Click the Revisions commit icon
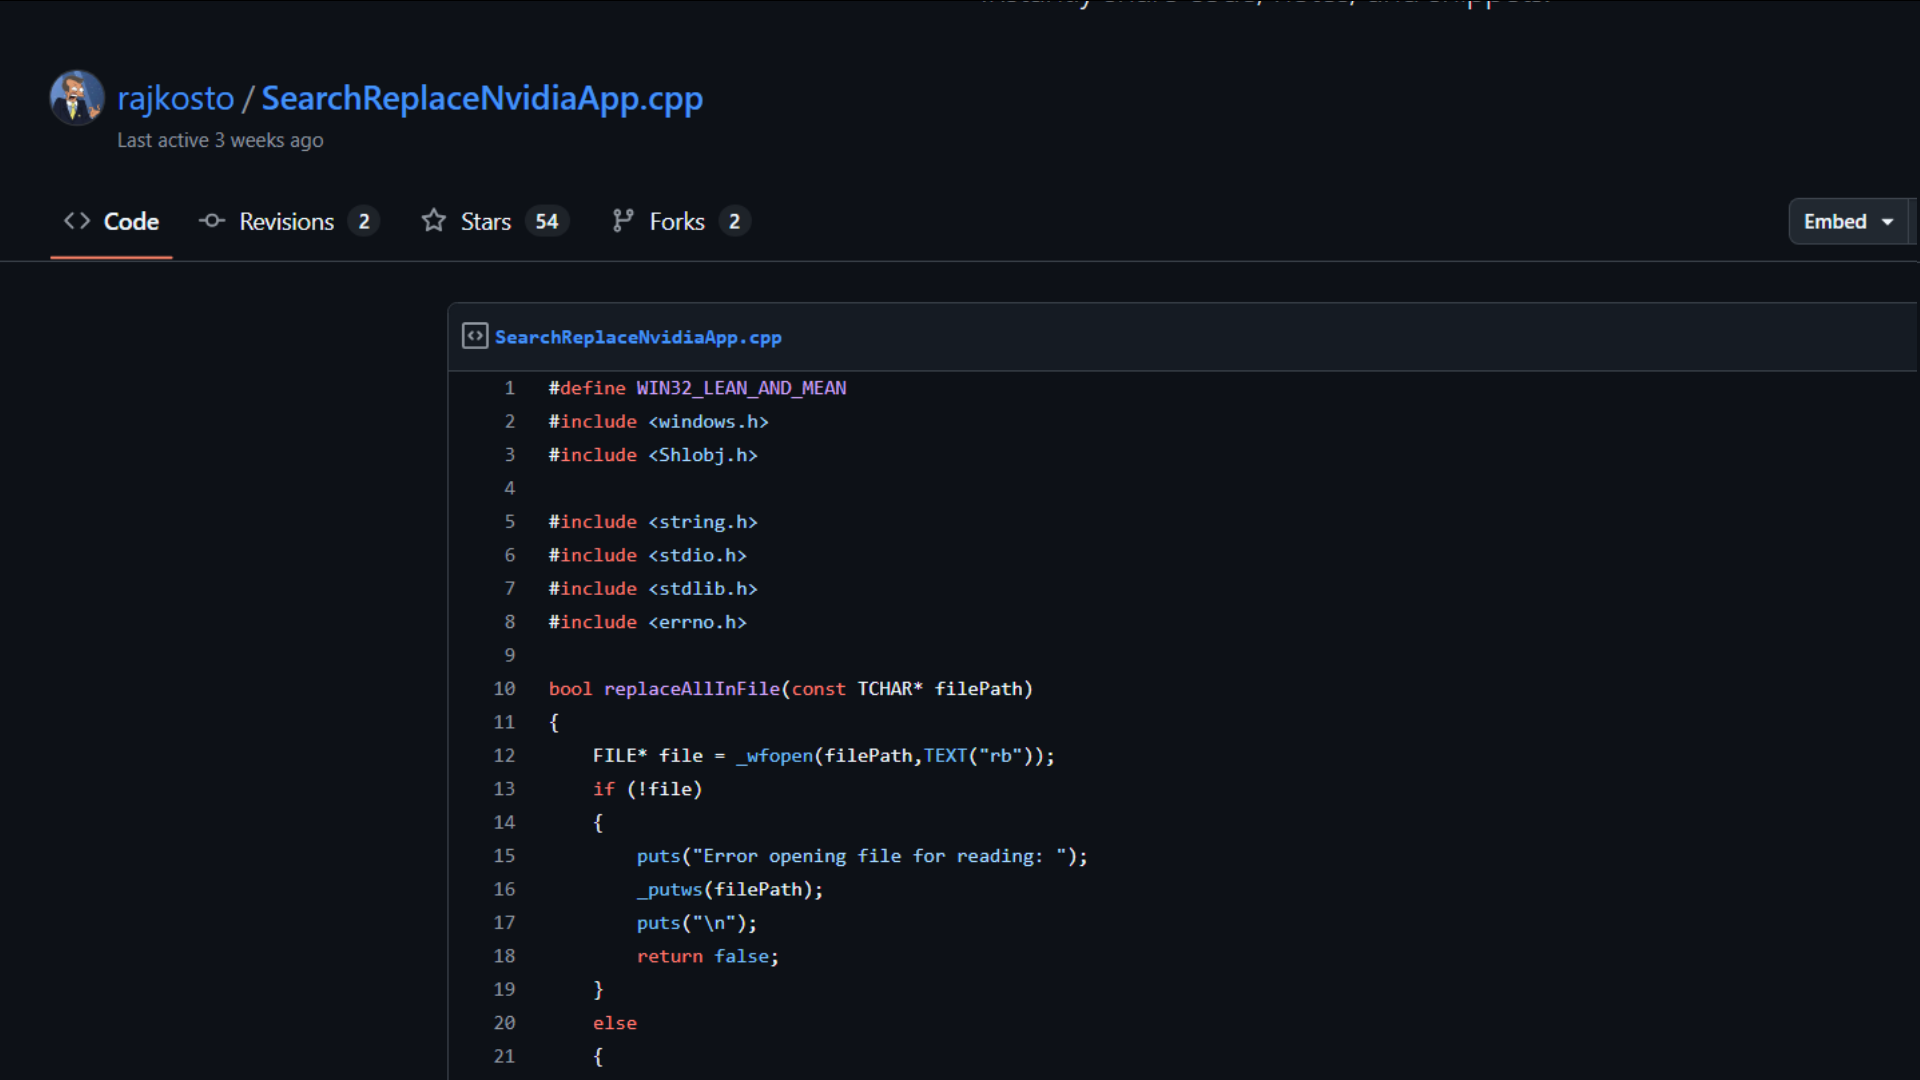The width and height of the screenshot is (1920, 1080). point(212,221)
